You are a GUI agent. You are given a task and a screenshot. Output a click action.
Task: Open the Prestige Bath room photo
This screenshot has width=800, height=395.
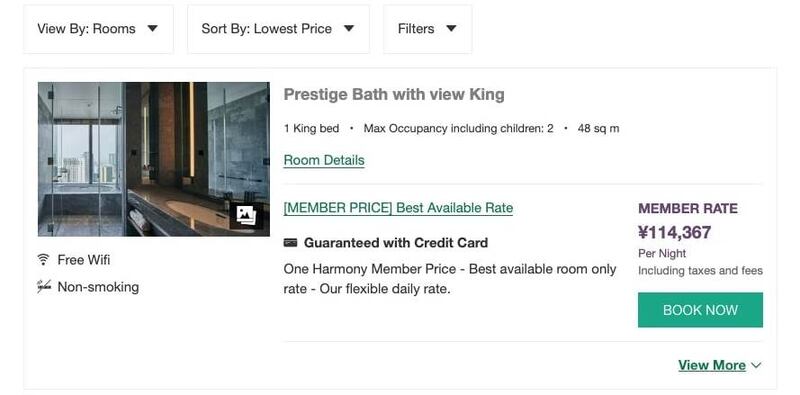[154, 159]
